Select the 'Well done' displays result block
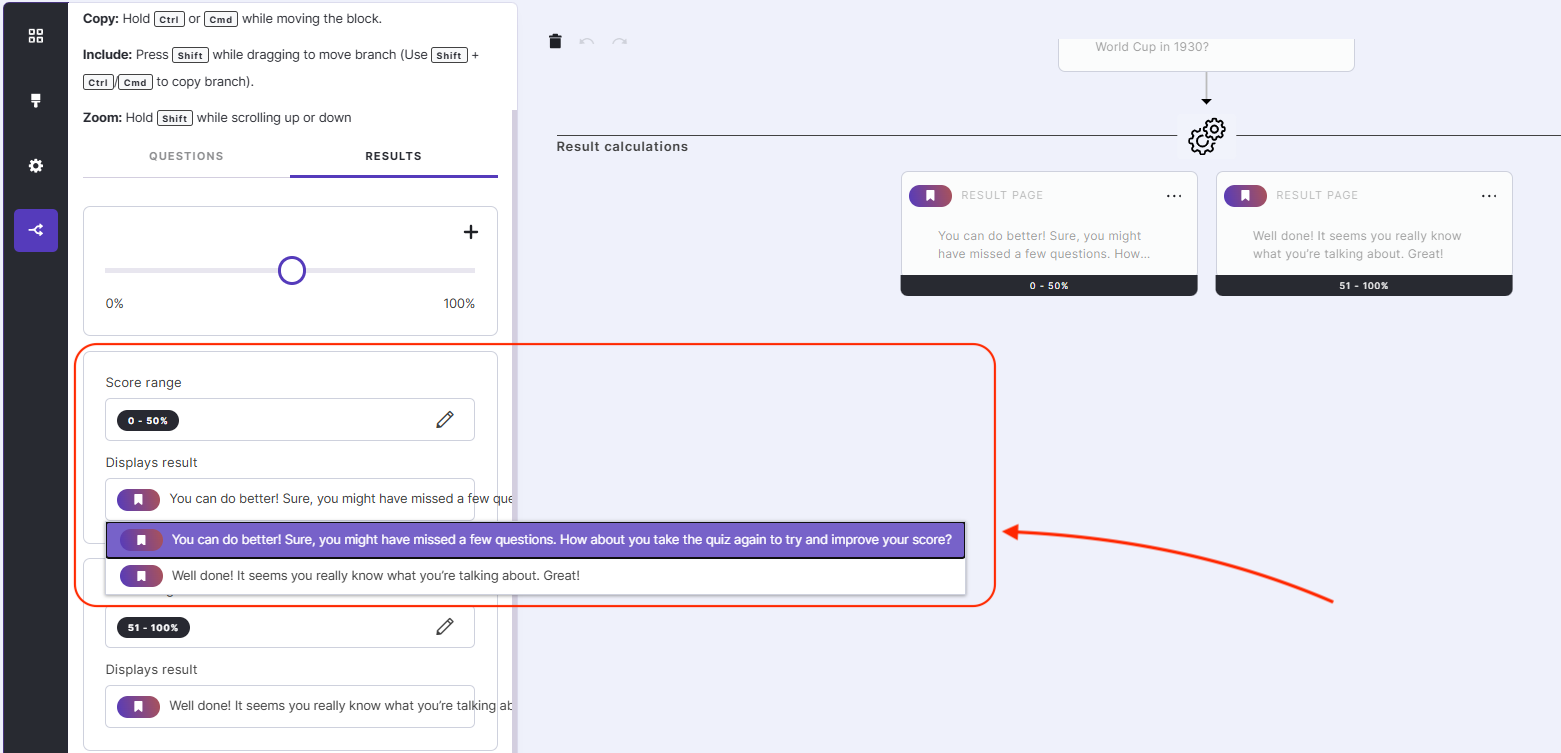 tap(290, 706)
